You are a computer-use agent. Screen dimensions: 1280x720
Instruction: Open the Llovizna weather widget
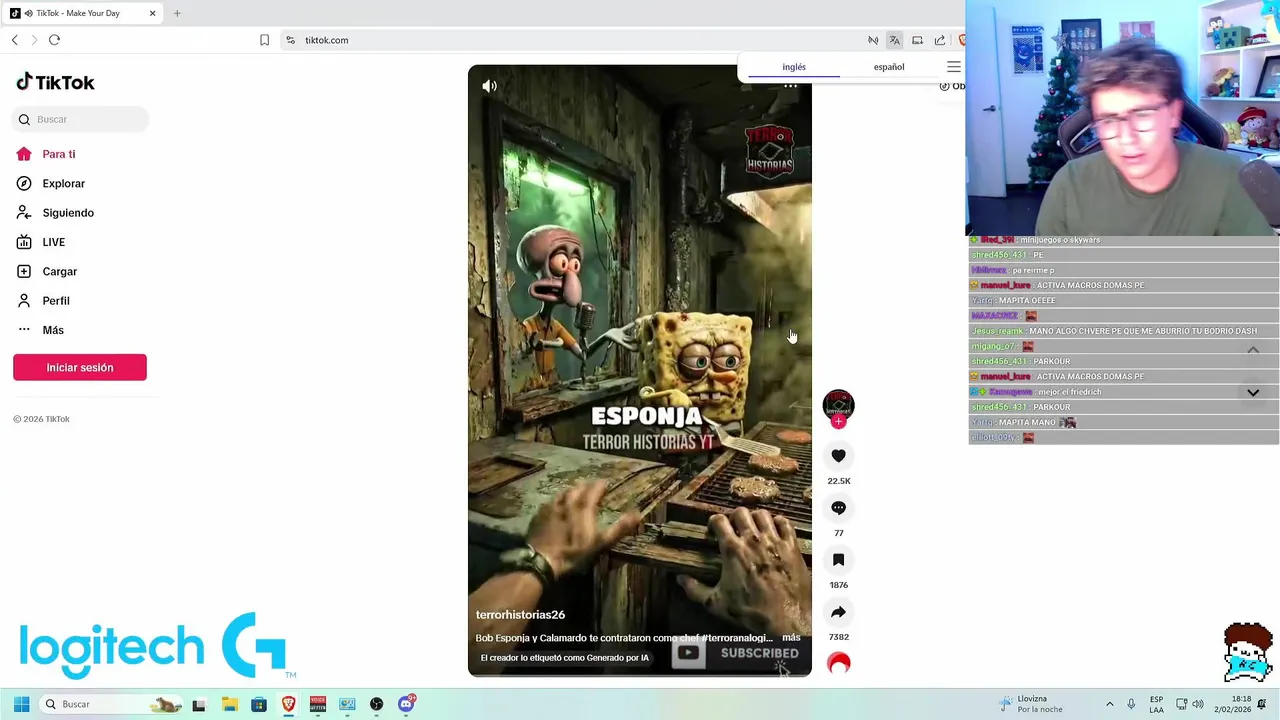pos(1030,704)
